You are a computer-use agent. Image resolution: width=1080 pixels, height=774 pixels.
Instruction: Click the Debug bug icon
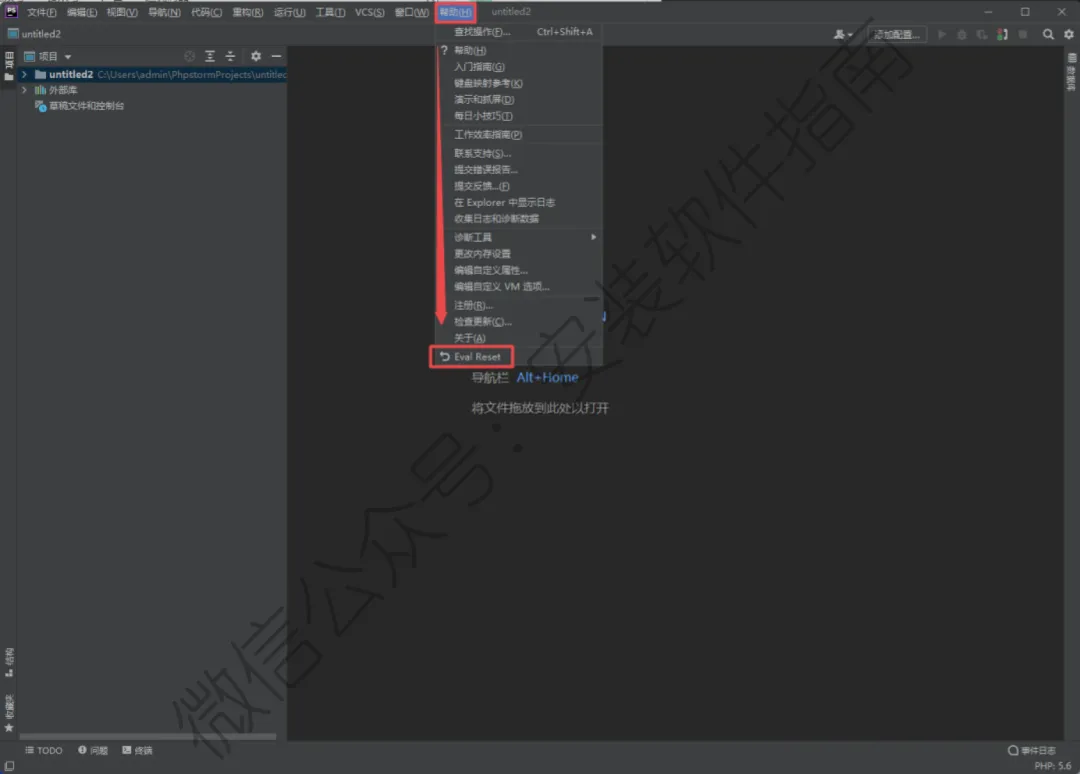point(962,34)
